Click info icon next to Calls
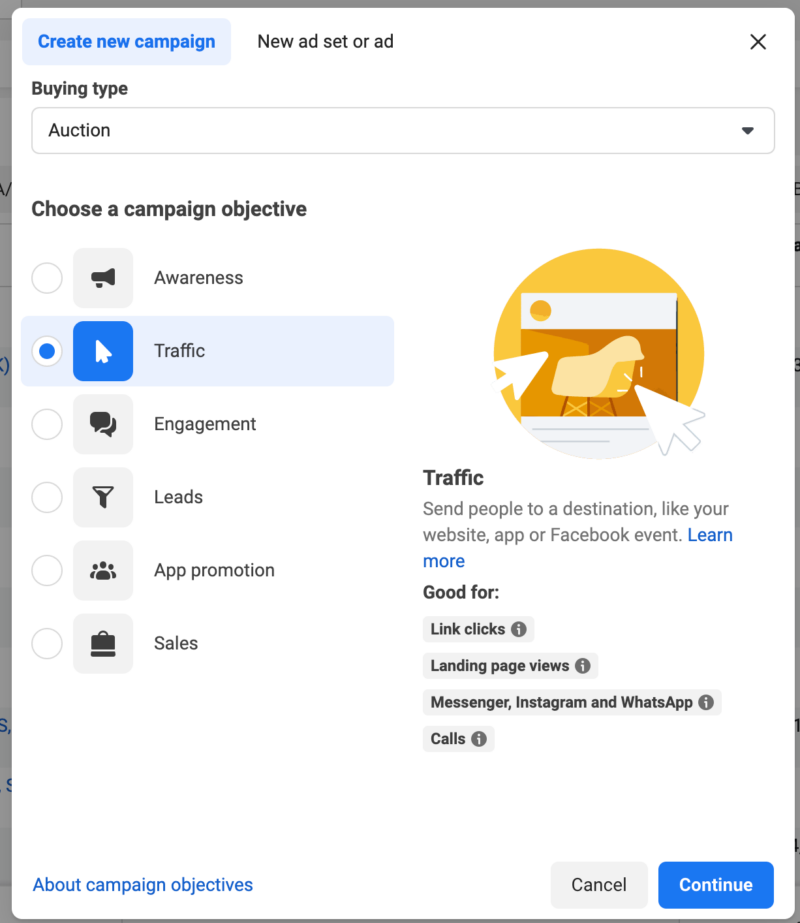This screenshot has height=923, width=800. point(479,739)
